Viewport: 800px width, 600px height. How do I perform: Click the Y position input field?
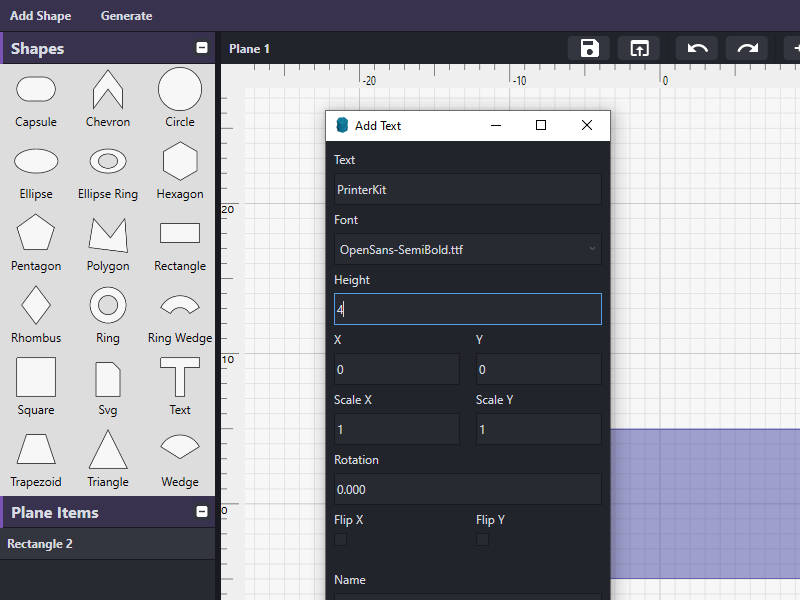[x=539, y=369]
